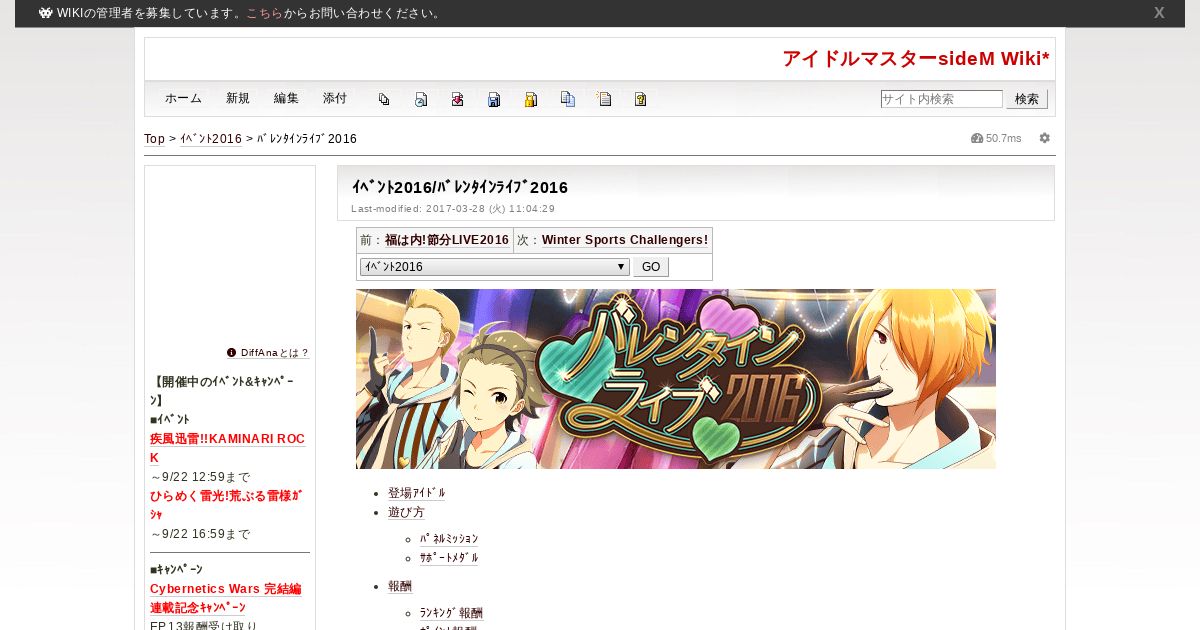Click the gauge icon beside 50.7ms
1200x630 pixels.
977,138
